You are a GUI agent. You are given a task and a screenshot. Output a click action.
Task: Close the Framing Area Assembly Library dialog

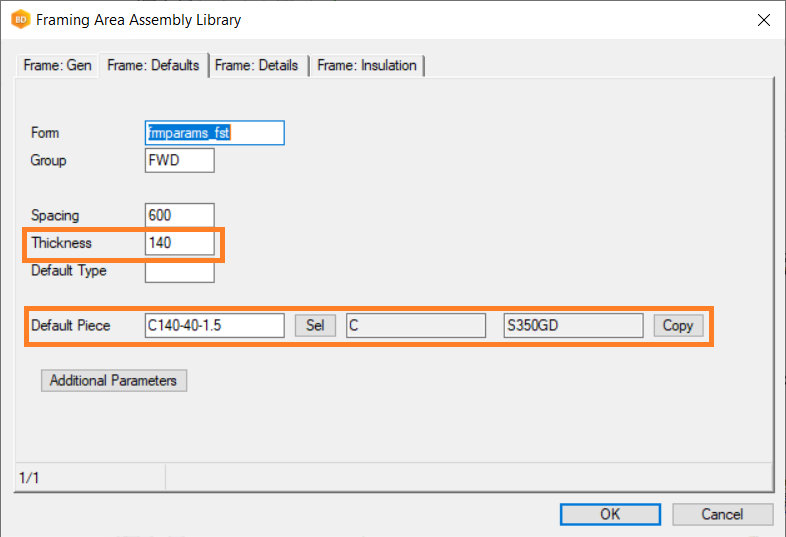coord(763,20)
